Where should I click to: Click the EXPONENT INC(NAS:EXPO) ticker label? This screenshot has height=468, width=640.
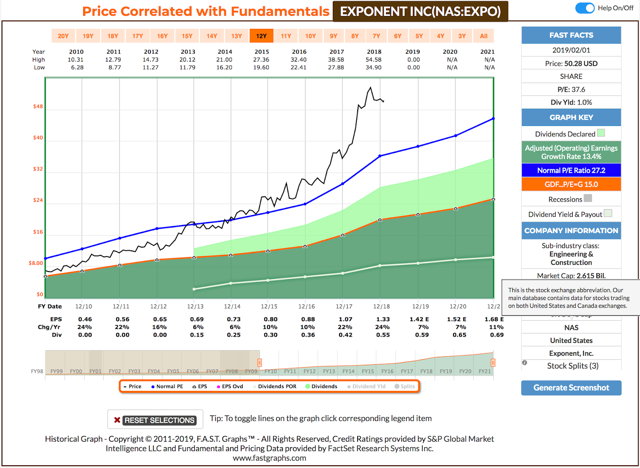pos(420,11)
